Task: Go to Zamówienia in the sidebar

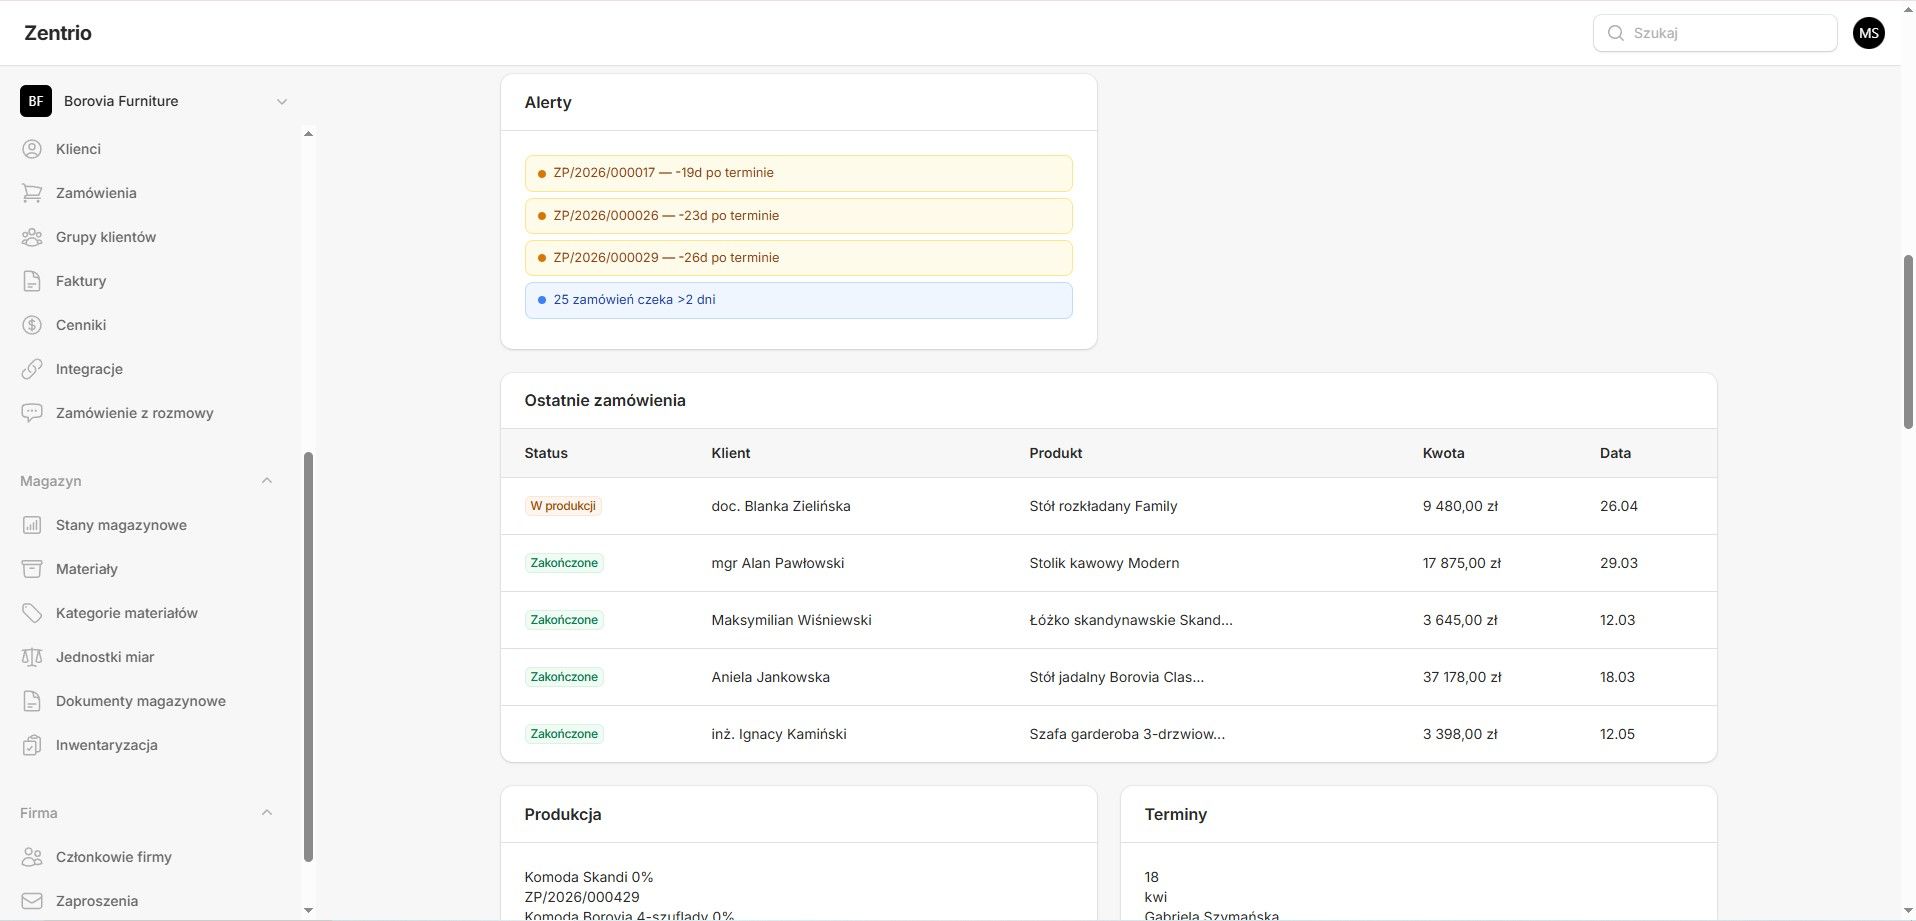Action: click(96, 193)
